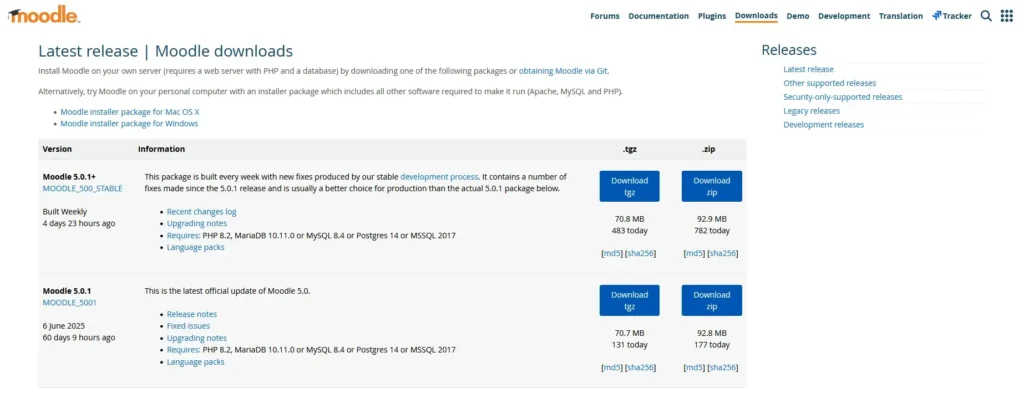Image resolution: width=1024 pixels, height=414 pixels.
Task: Open Security-only-supported releases link
Action: click(x=842, y=97)
